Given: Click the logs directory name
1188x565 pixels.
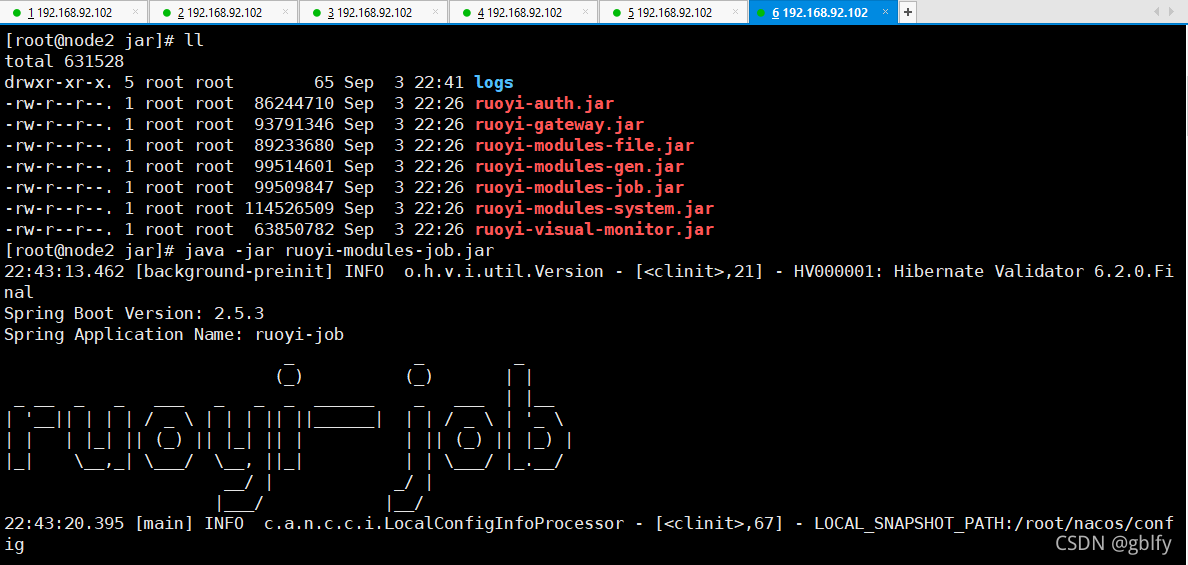Looking at the screenshot, I should pyautogui.click(x=494, y=83).
